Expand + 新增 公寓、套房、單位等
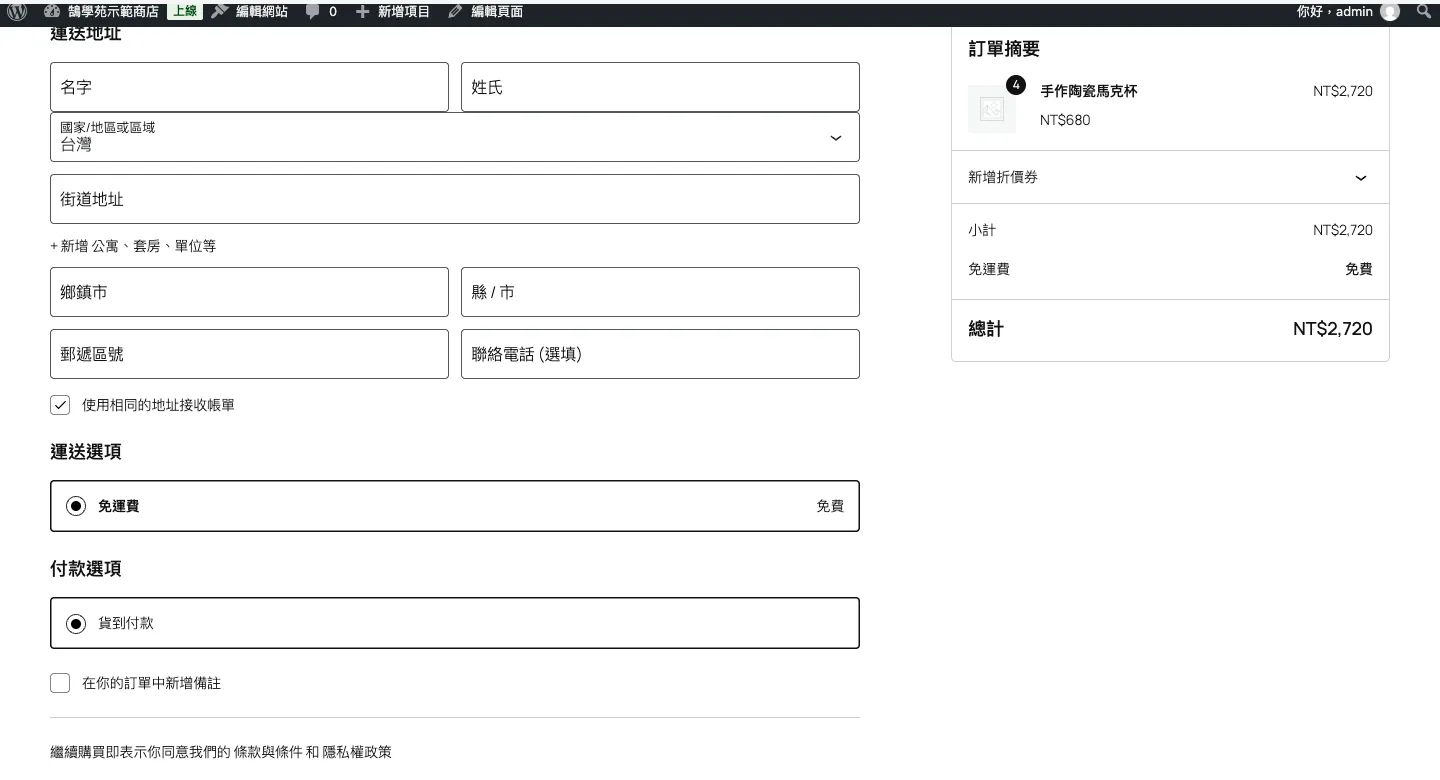The image size is (1440, 780). coord(133,246)
